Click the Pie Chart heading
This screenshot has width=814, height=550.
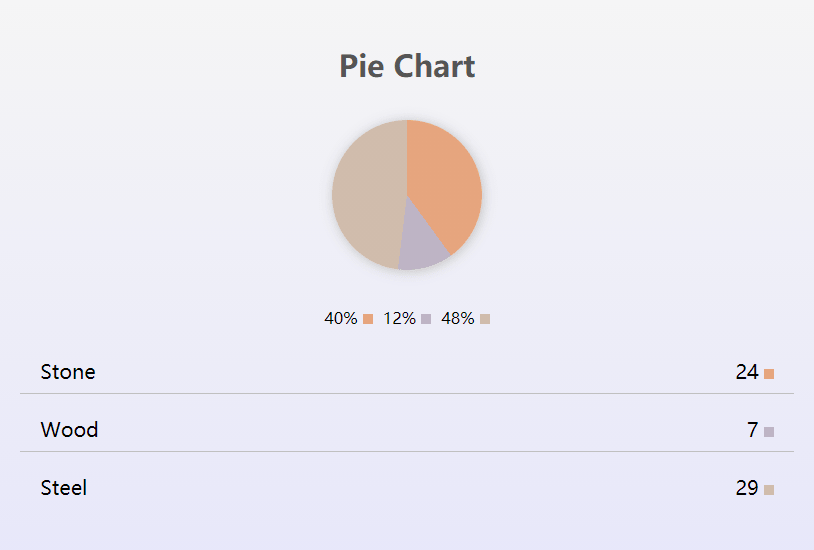tap(407, 67)
